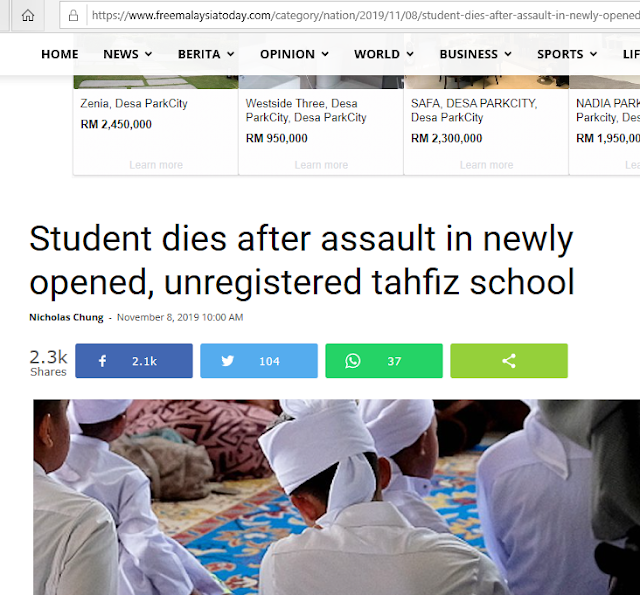Share article via Twitter bird button
Image resolution: width=640 pixels, height=595 pixels.
[259, 361]
